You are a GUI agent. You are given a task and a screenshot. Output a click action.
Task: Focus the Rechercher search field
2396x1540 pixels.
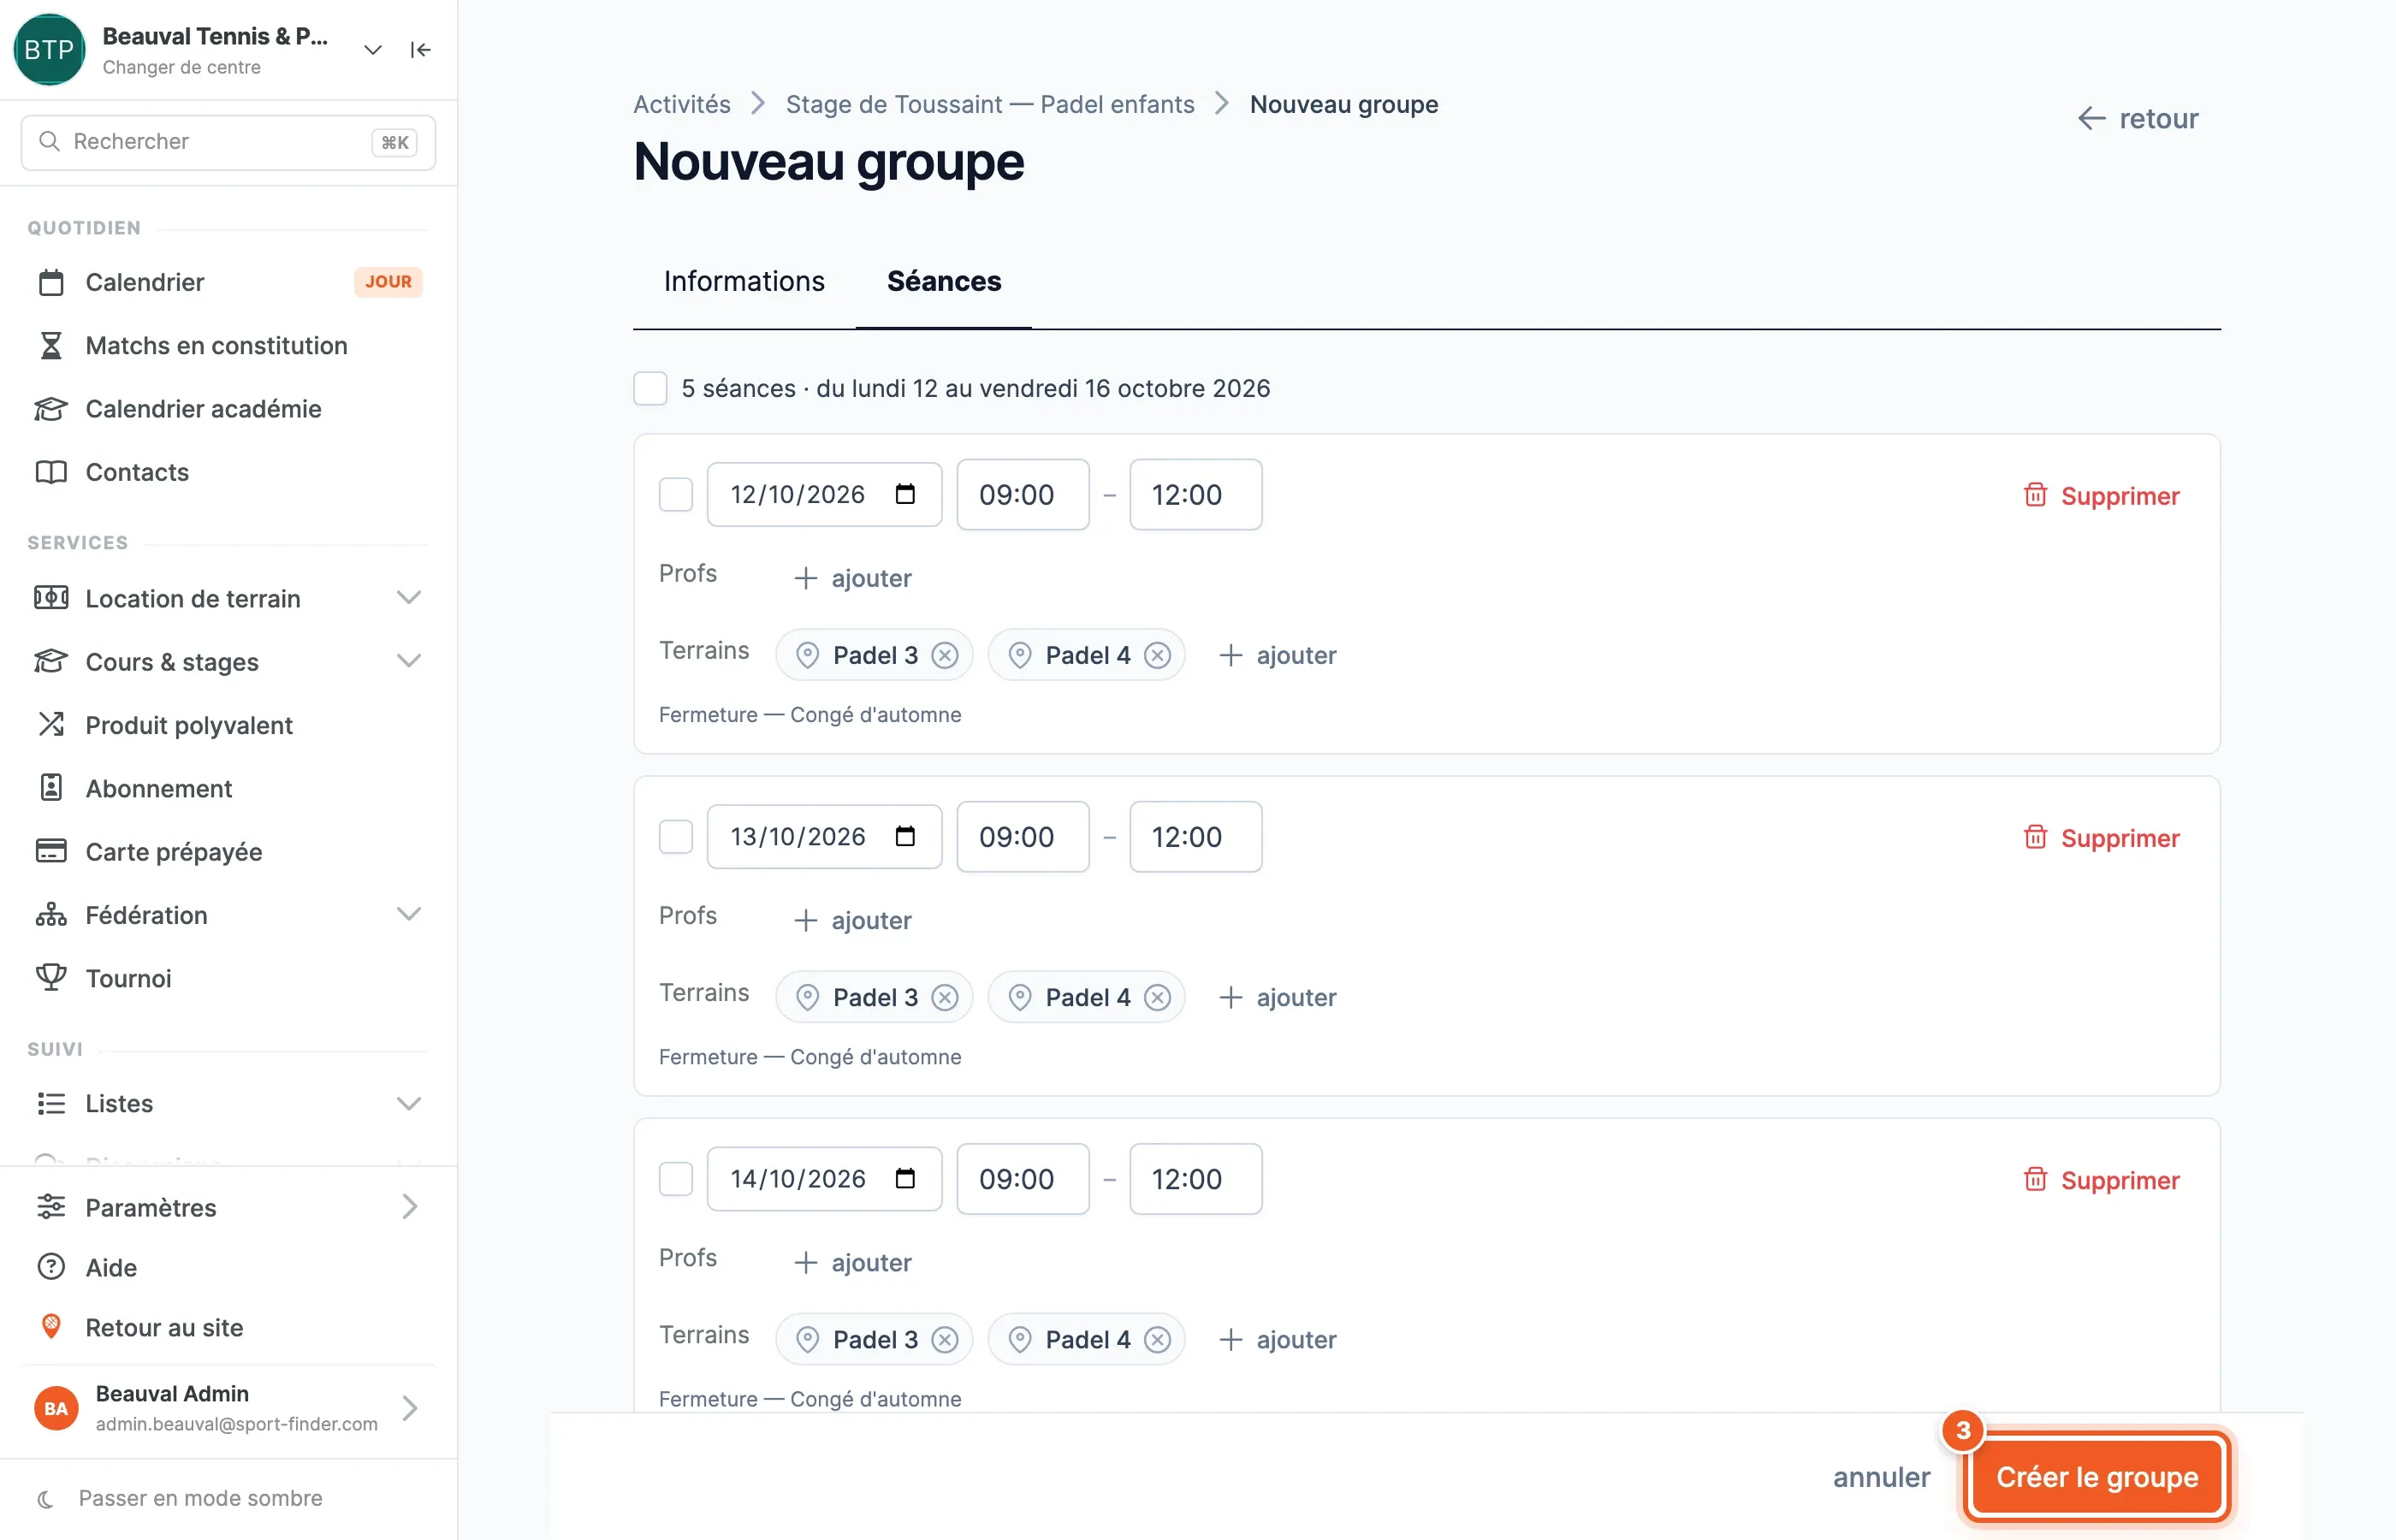tap(228, 142)
